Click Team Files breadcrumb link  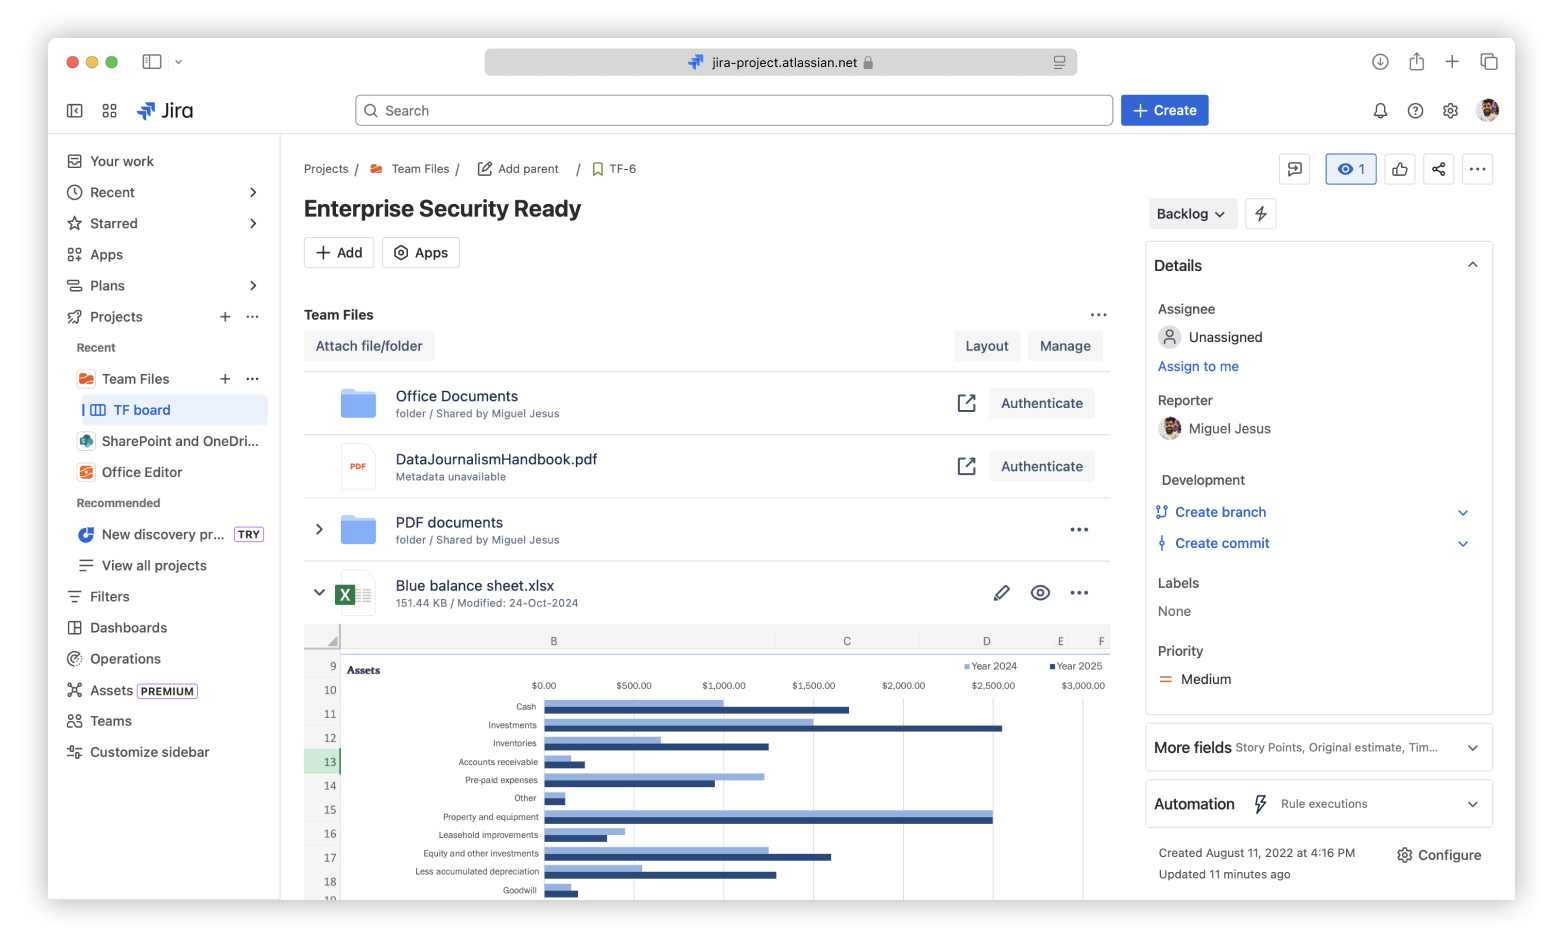pyautogui.click(x=420, y=169)
